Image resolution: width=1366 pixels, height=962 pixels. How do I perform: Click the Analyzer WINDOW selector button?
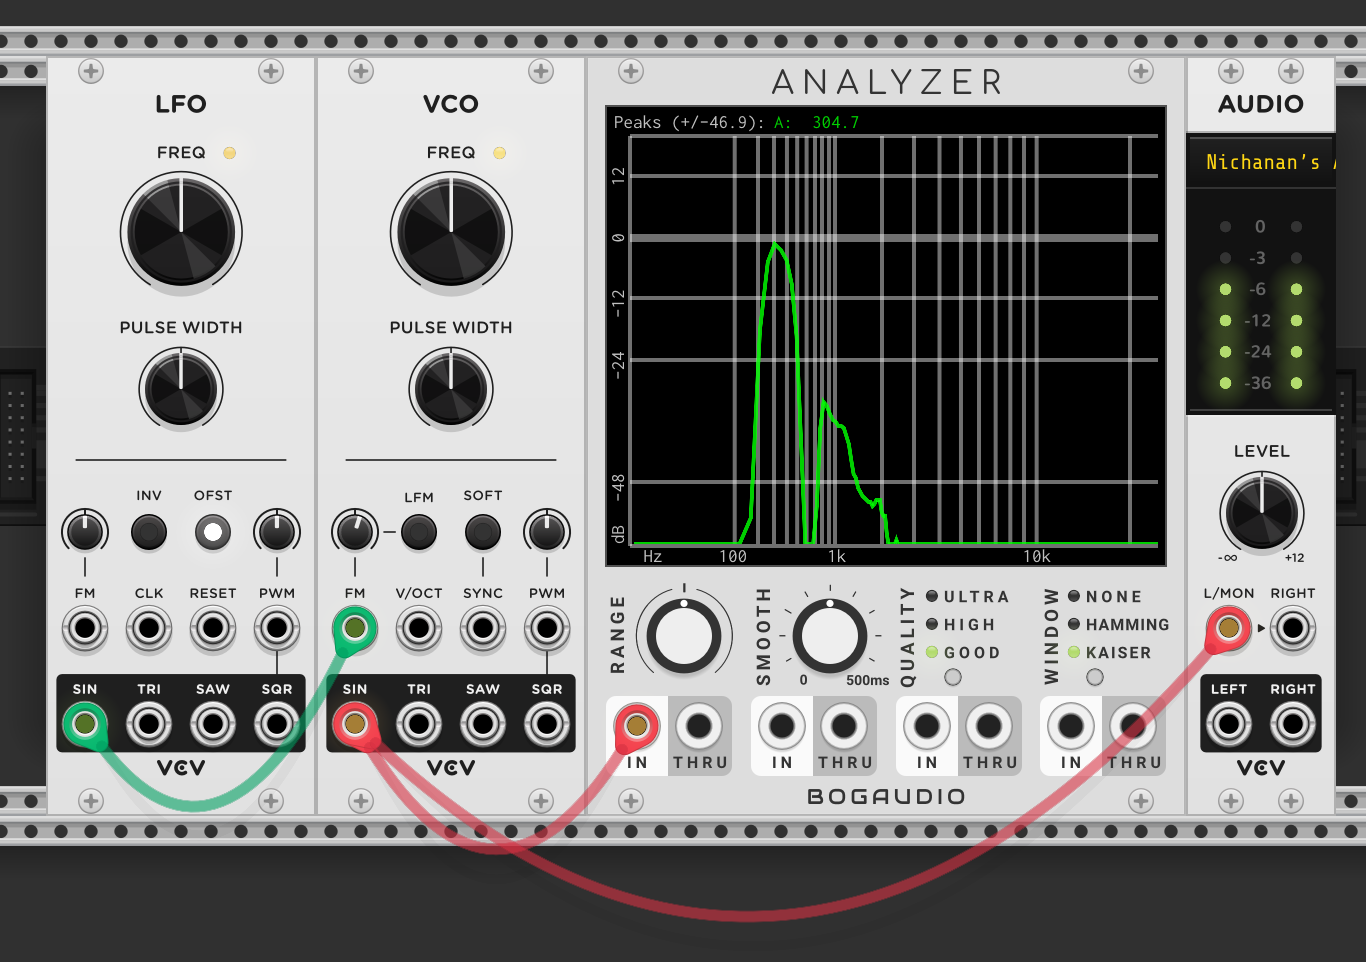pos(1095,677)
